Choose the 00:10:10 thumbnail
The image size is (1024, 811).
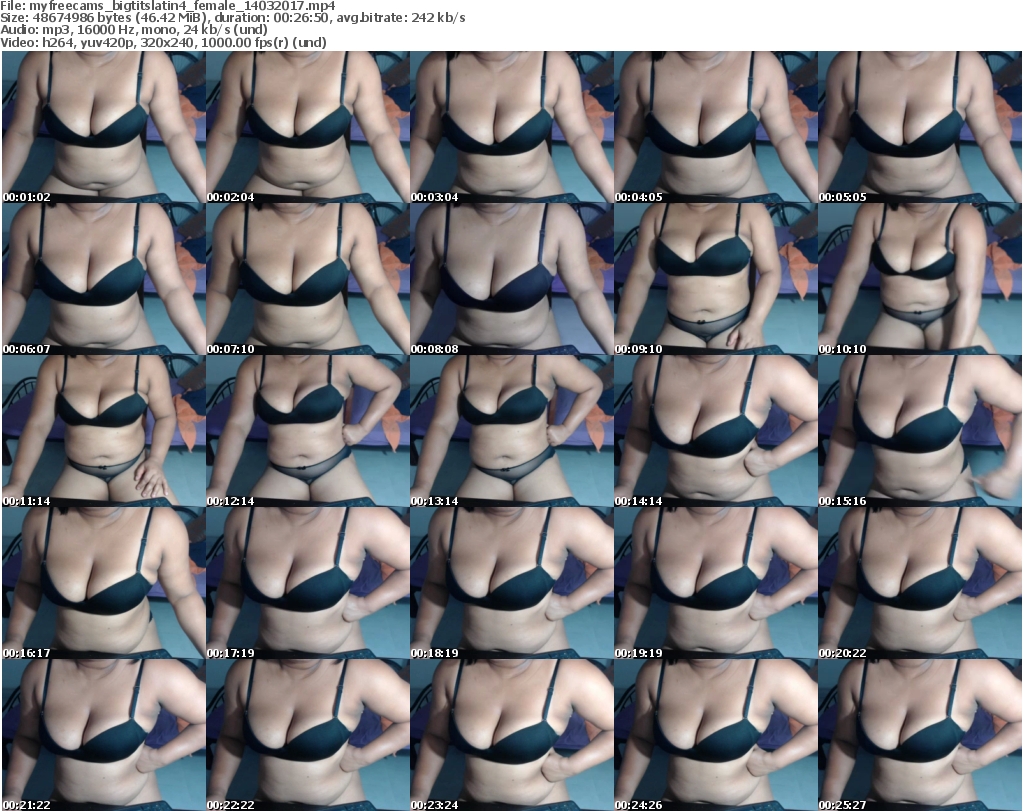click(x=920, y=279)
